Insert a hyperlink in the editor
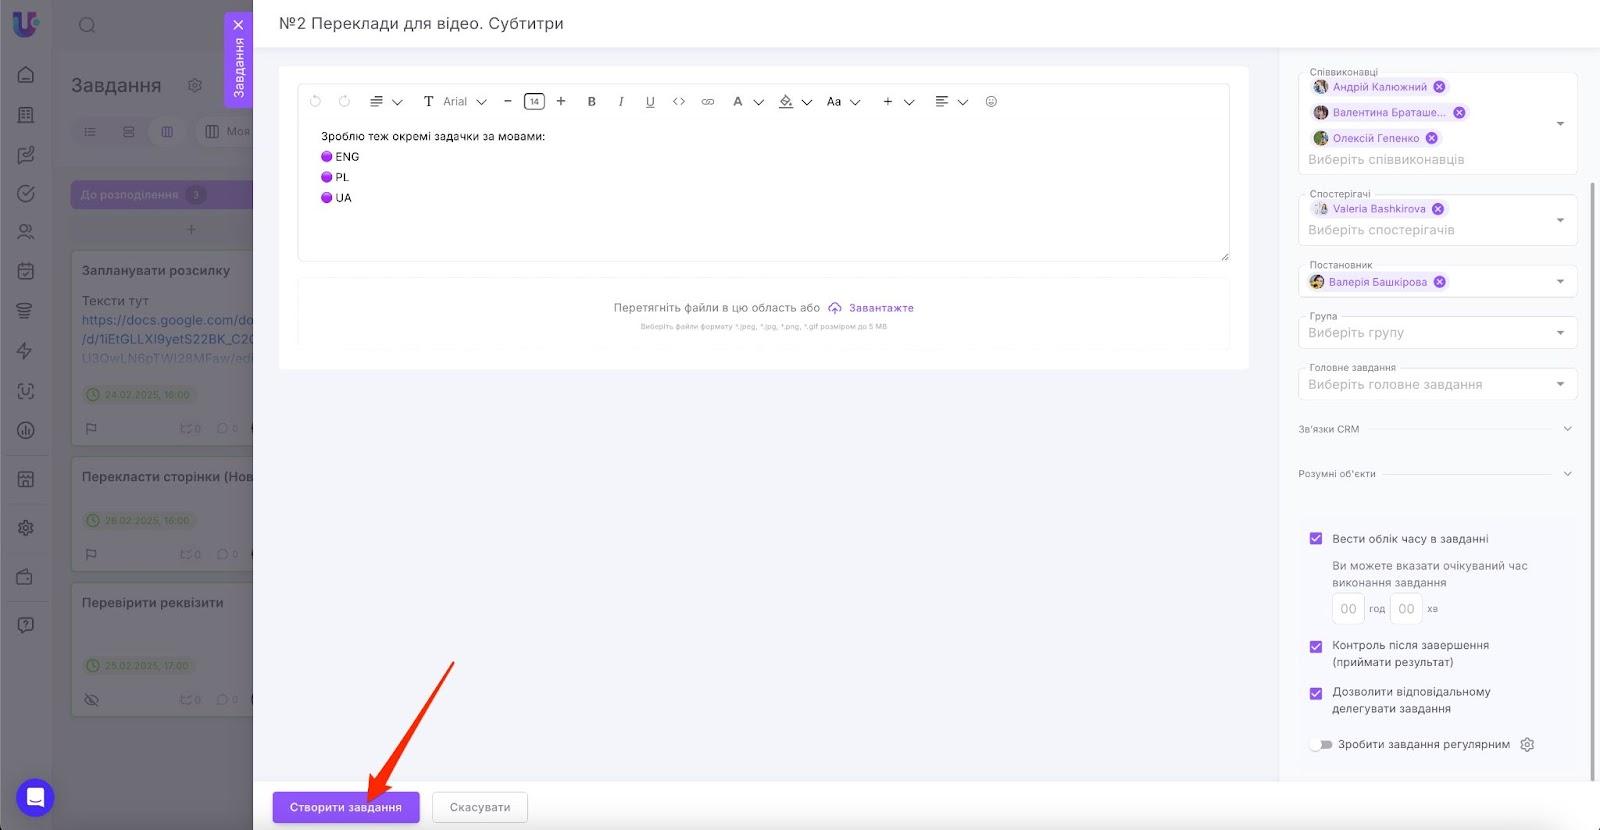The height and width of the screenshot is (830, 1600). tap(708, 101)
